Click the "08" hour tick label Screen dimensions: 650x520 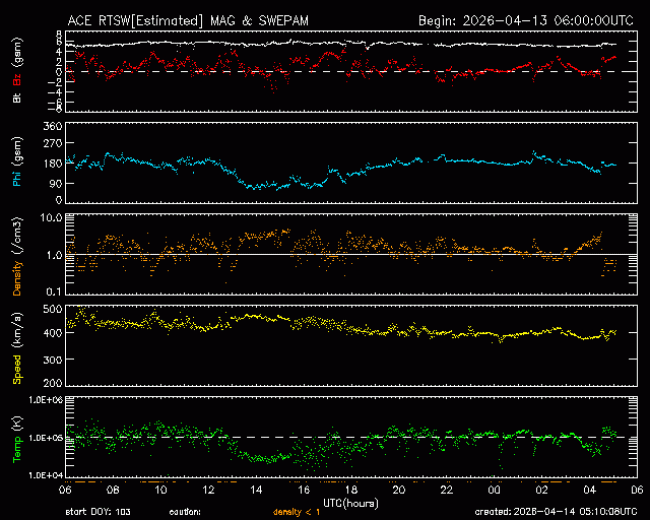(113, 490)
